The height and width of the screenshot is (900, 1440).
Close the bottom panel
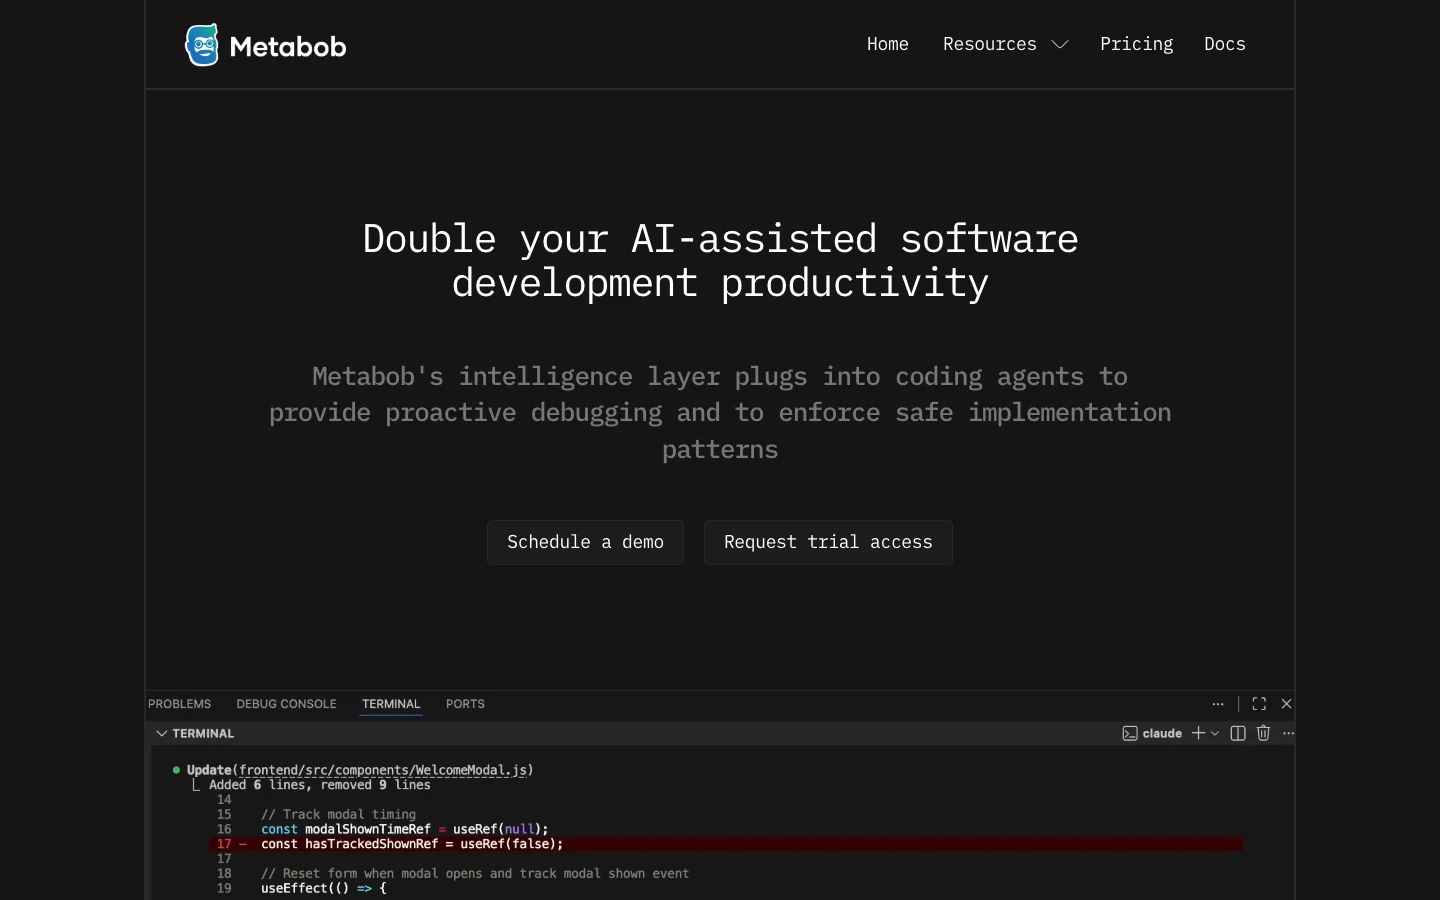point(1287,704)
